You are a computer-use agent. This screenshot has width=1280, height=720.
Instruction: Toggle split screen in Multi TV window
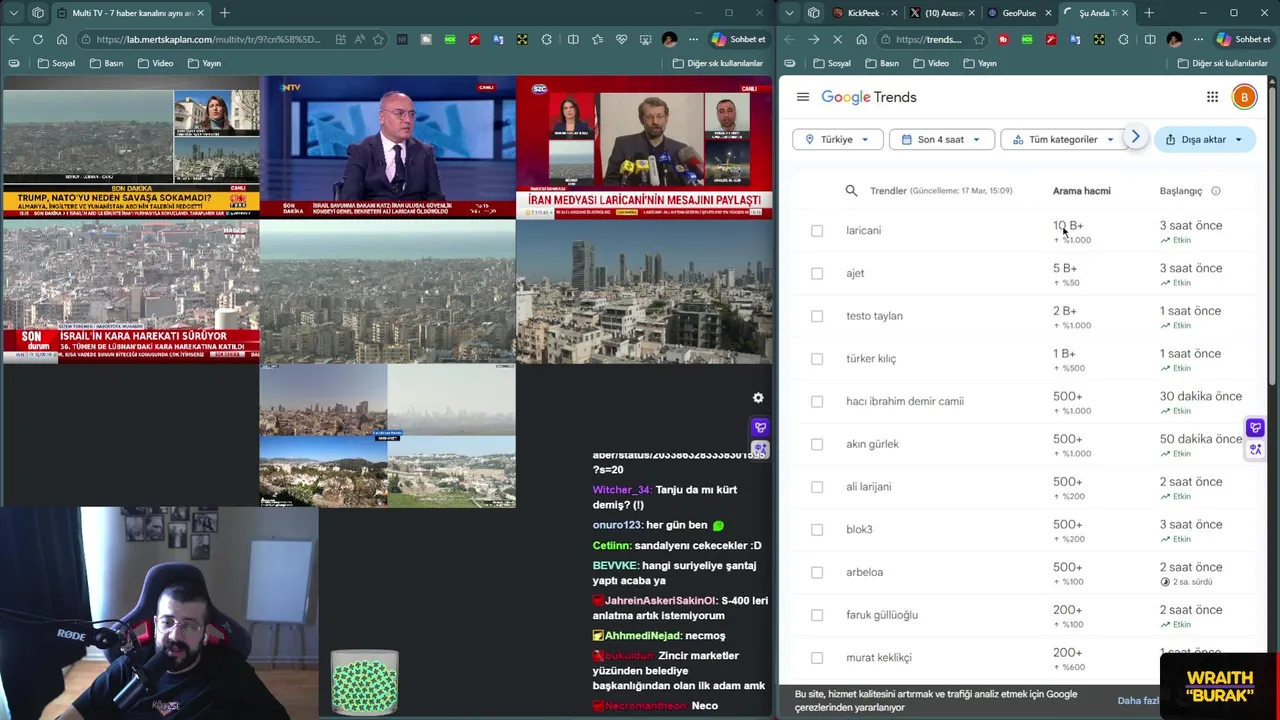pyautogui.click(x=572, y=40)
